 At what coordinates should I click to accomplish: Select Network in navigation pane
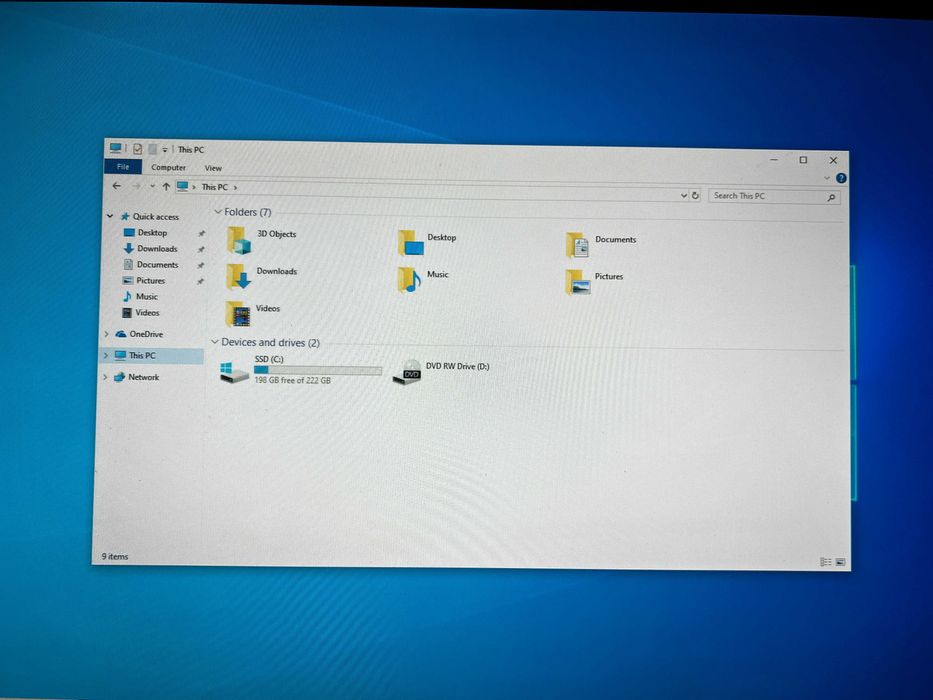[x=143, y=377]
